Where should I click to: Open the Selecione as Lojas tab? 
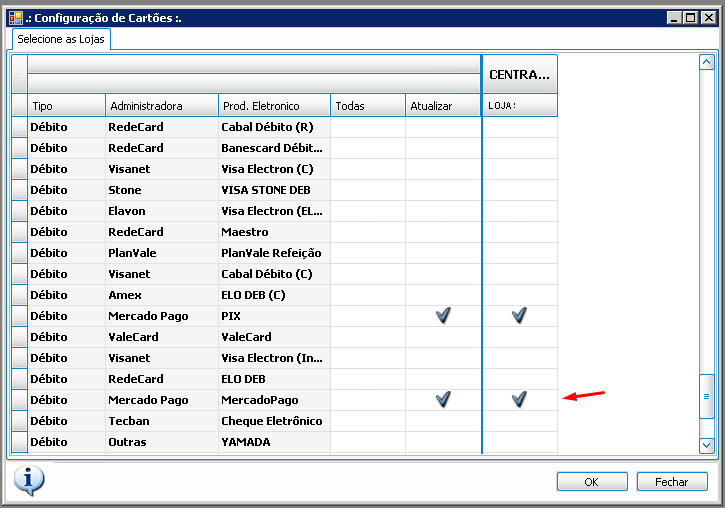point(61,39)
